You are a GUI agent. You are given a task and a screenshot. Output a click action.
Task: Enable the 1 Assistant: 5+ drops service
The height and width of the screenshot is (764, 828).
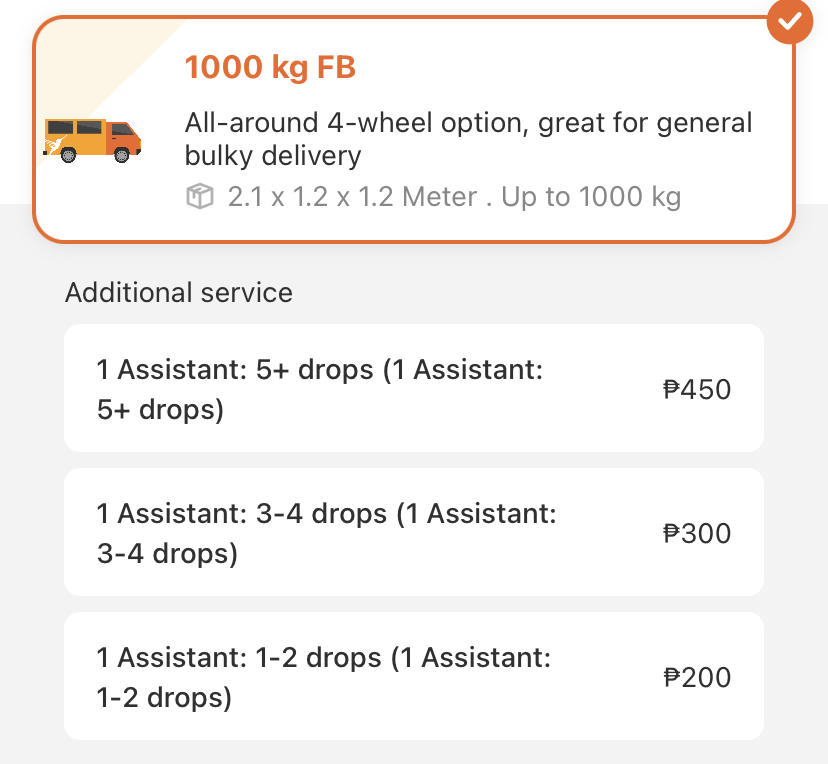coord(414,388)
